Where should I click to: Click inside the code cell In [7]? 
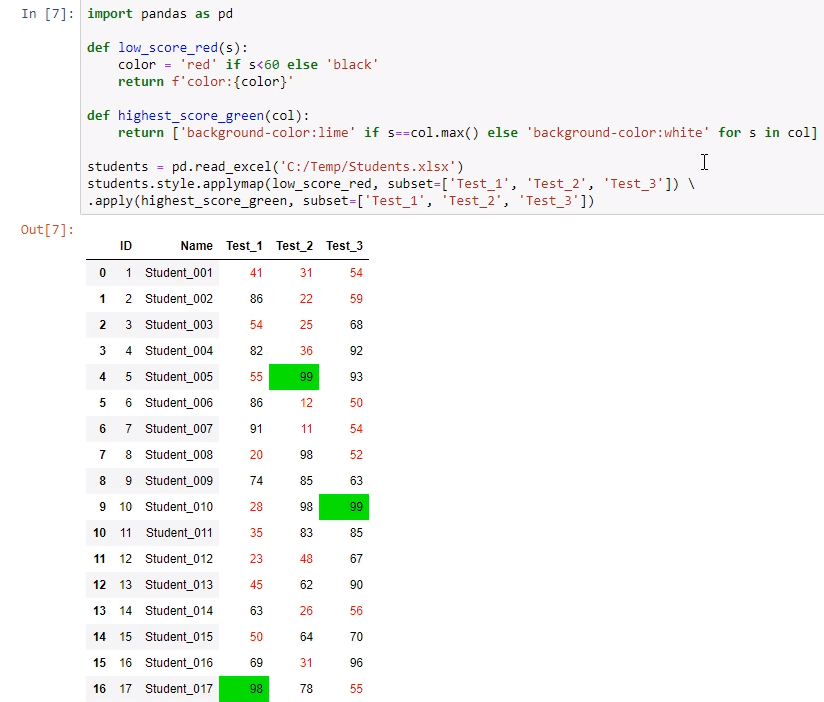[452, 107]
